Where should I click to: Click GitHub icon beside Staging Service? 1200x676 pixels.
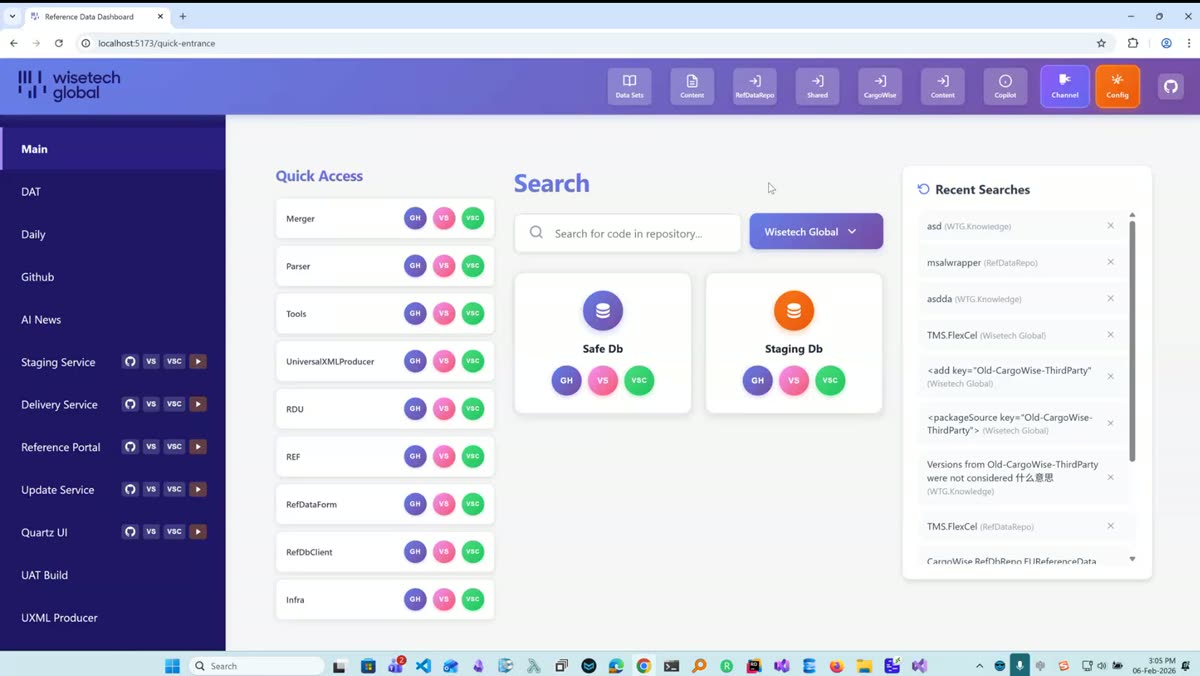click(130, 361)
